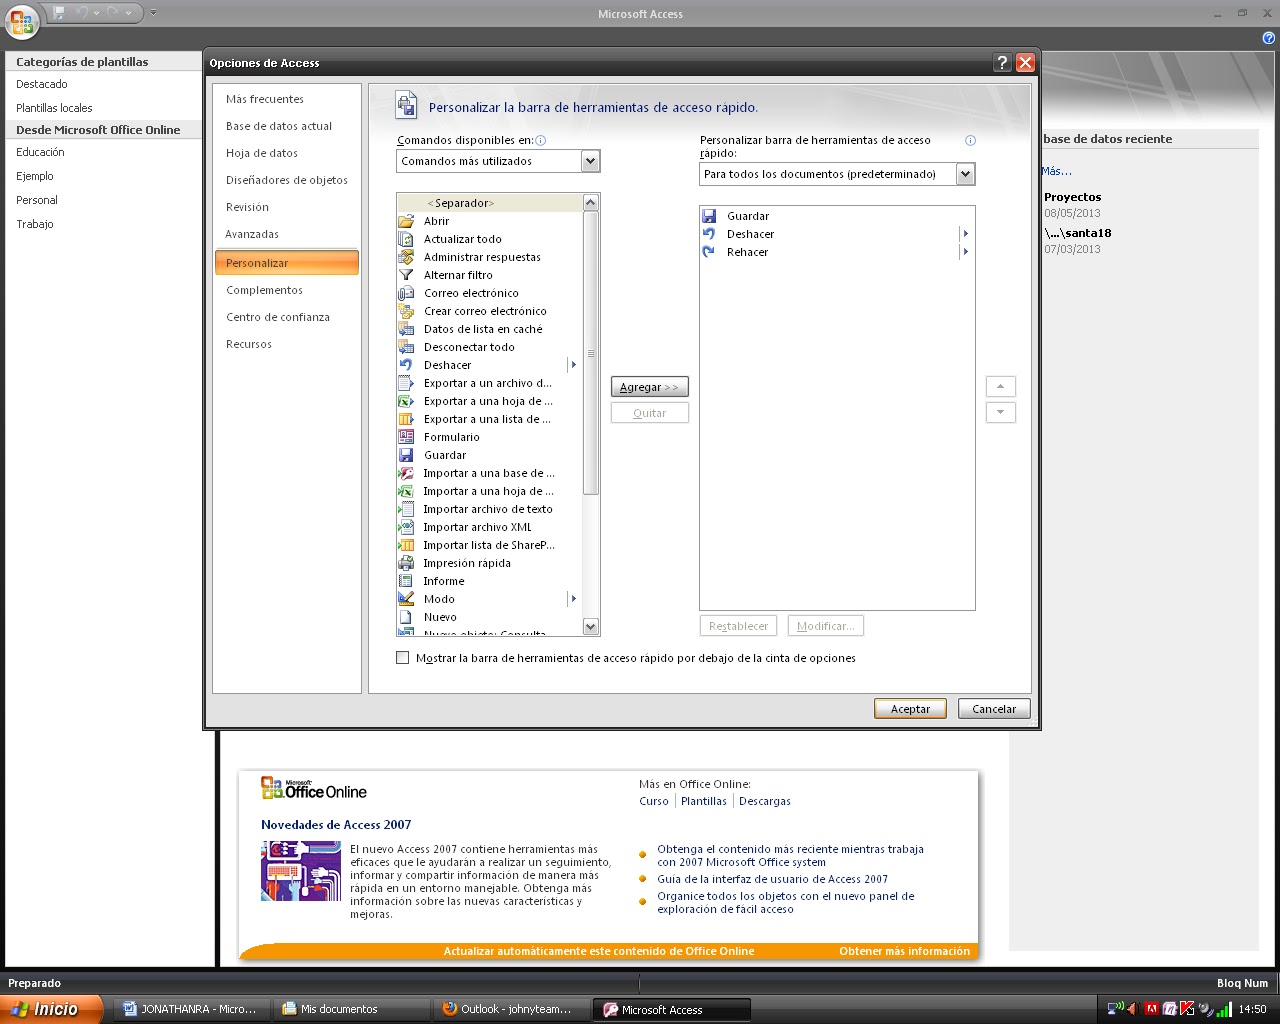Click the Informe icon
The image size is (1280, 1024).
pos(406,581)
